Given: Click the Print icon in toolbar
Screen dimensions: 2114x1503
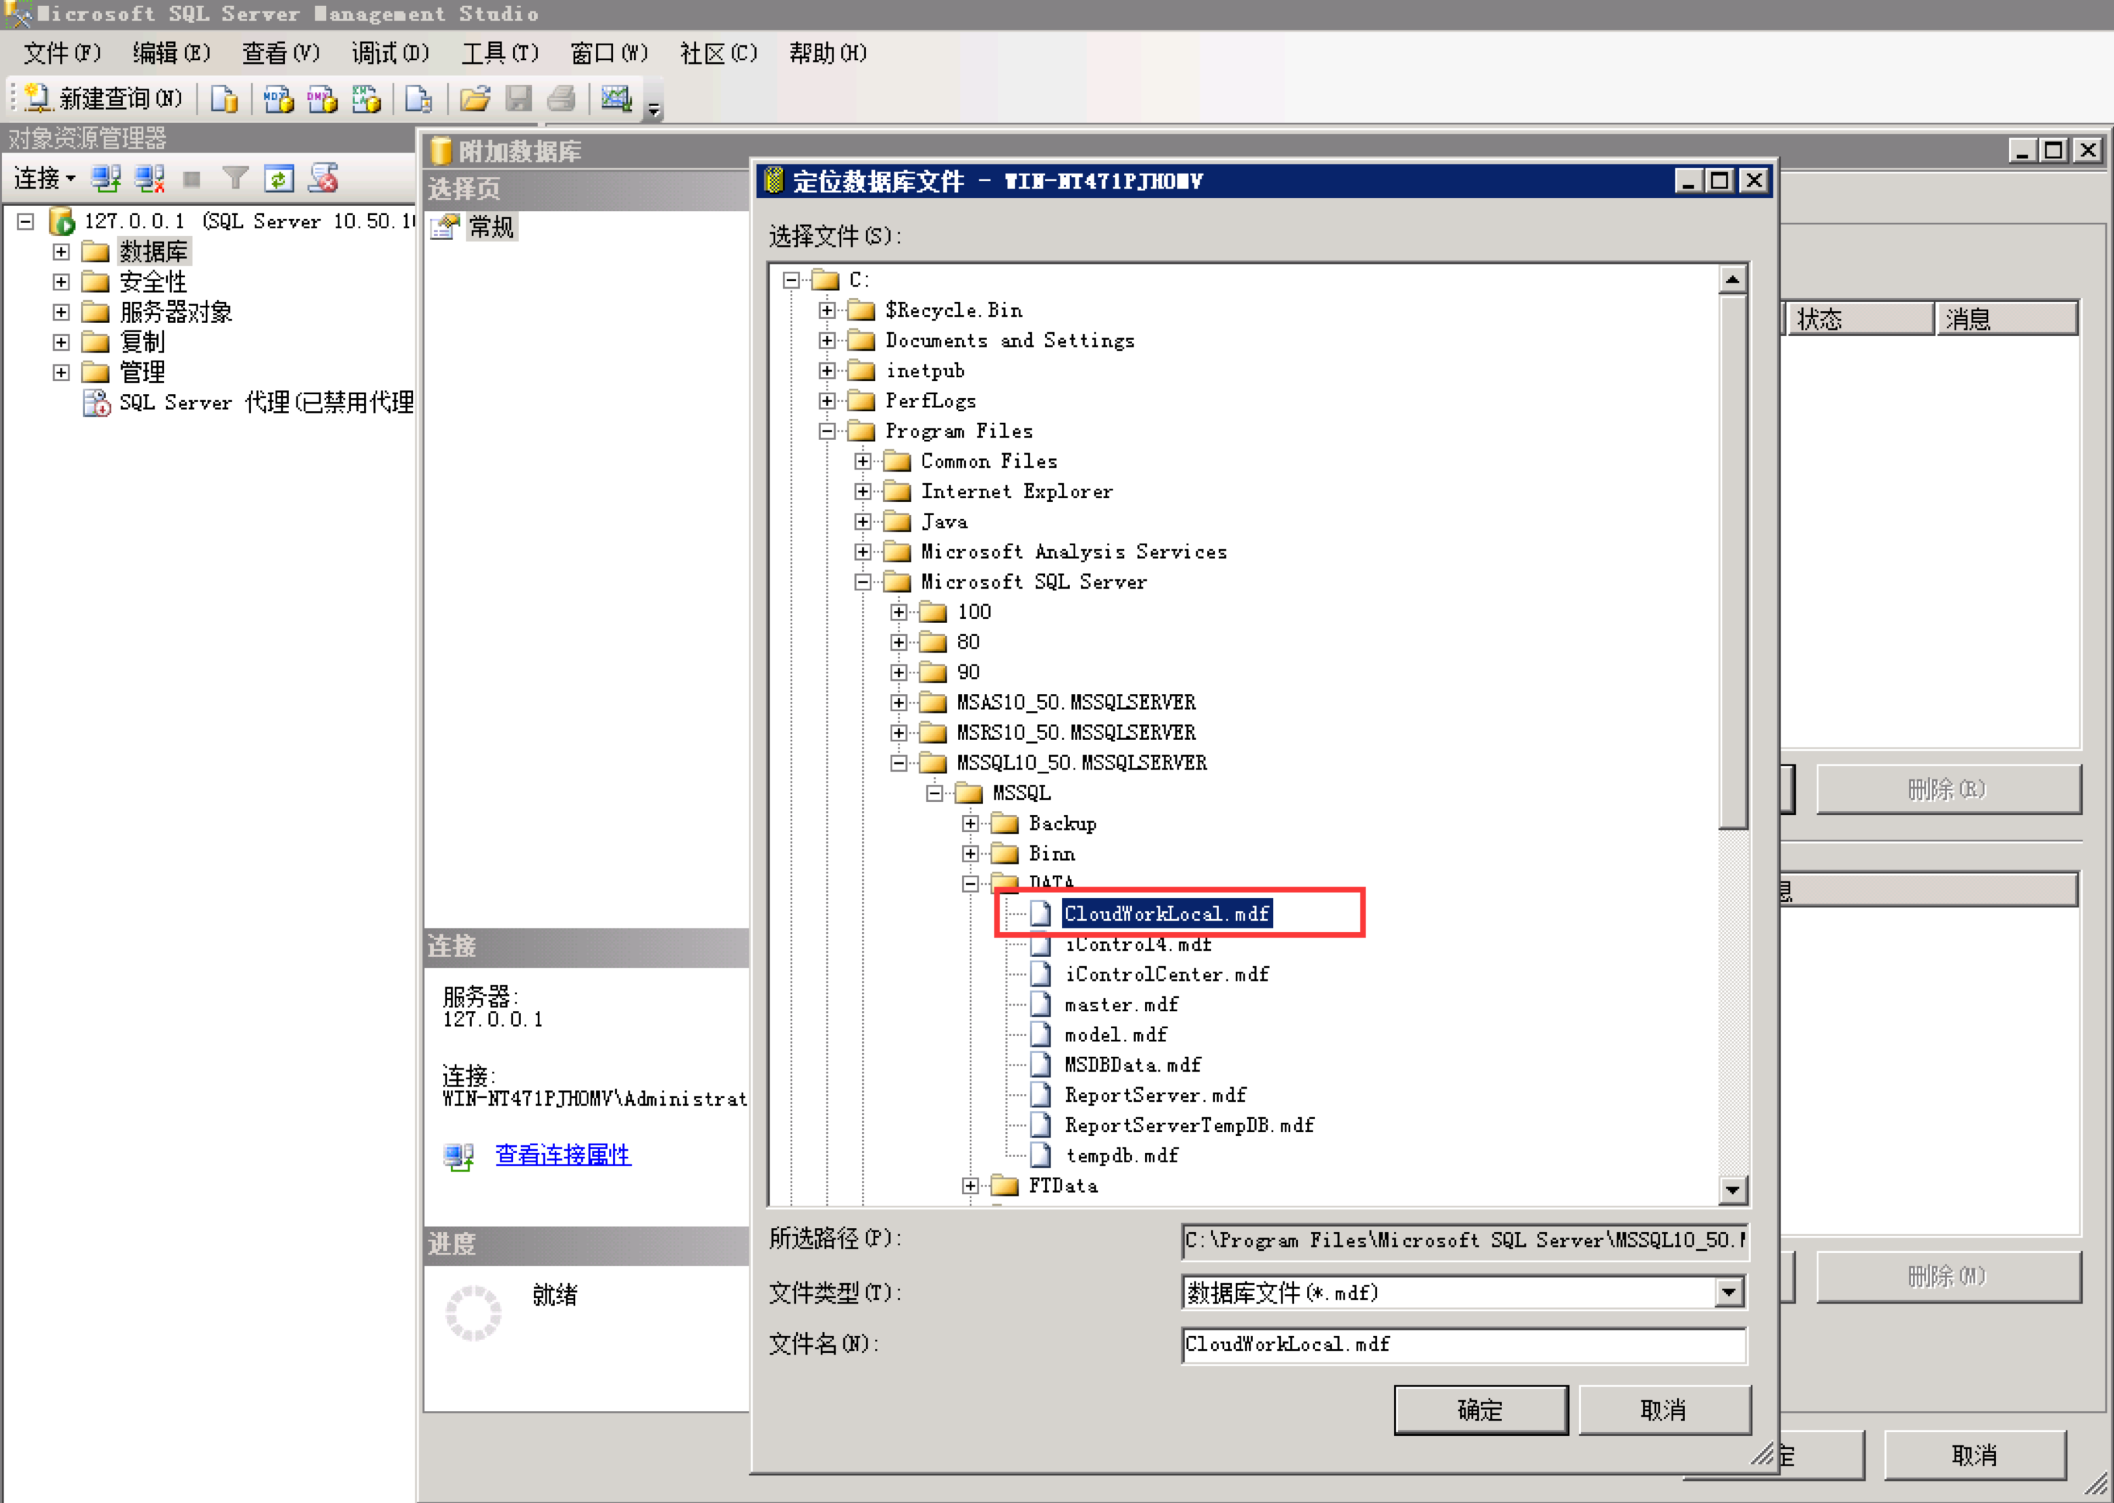Looking at the screenshot, I should click(x=562, y=98).
